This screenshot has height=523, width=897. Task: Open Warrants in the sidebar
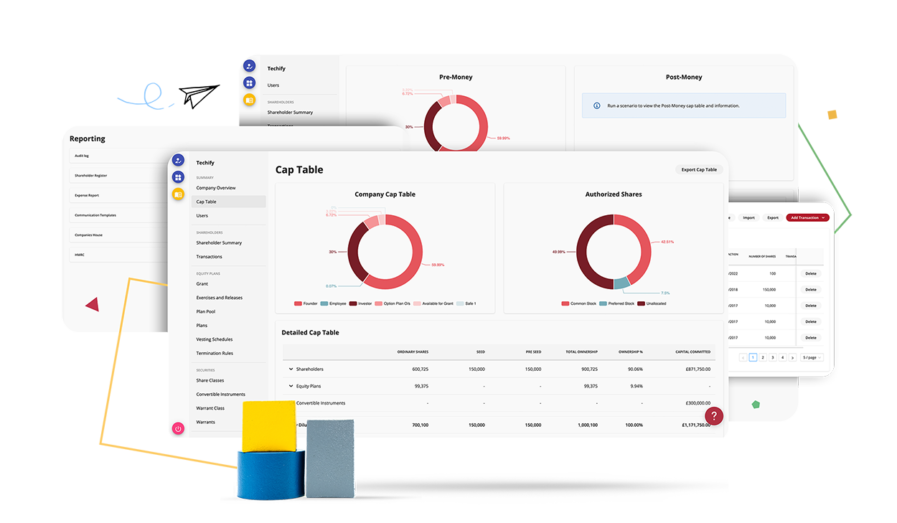pos(205,422)
